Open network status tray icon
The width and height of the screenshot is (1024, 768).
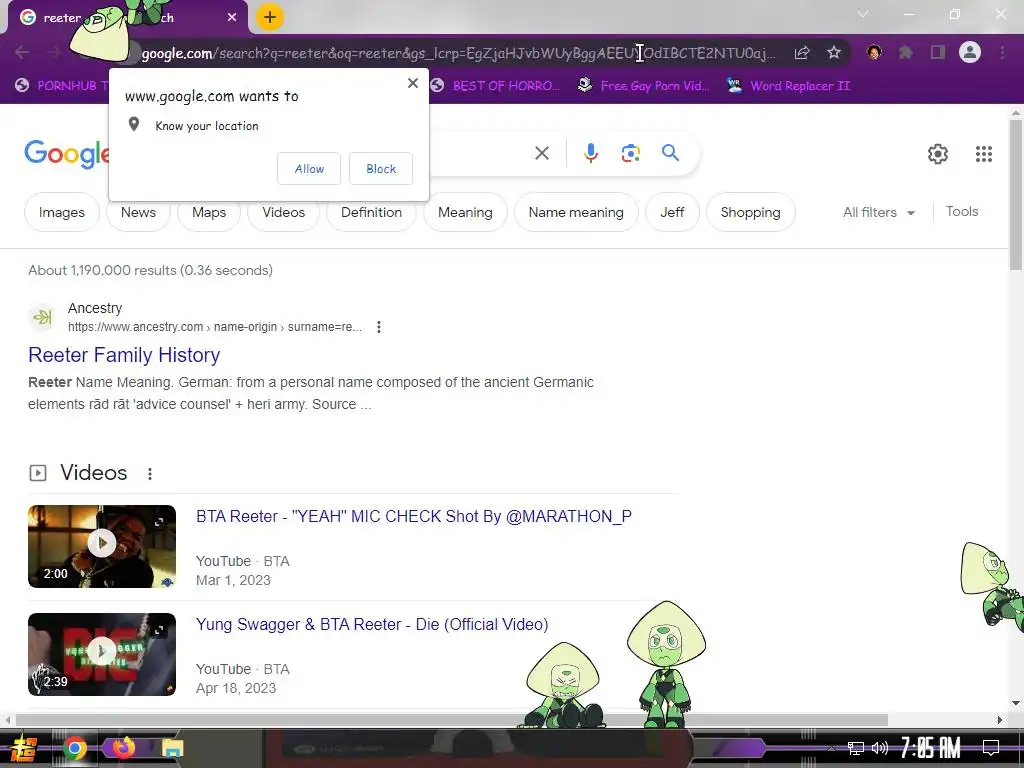(x=856, y=748)
